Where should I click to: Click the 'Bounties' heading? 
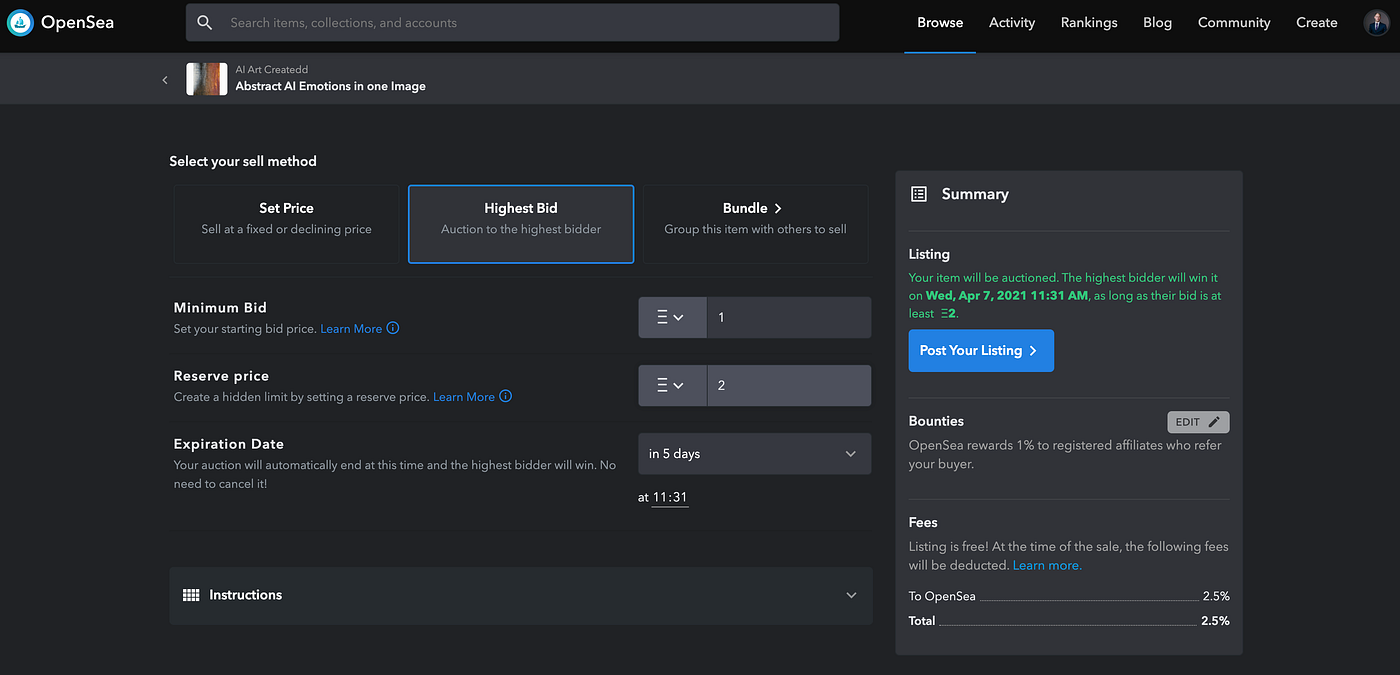click(936, 421)
